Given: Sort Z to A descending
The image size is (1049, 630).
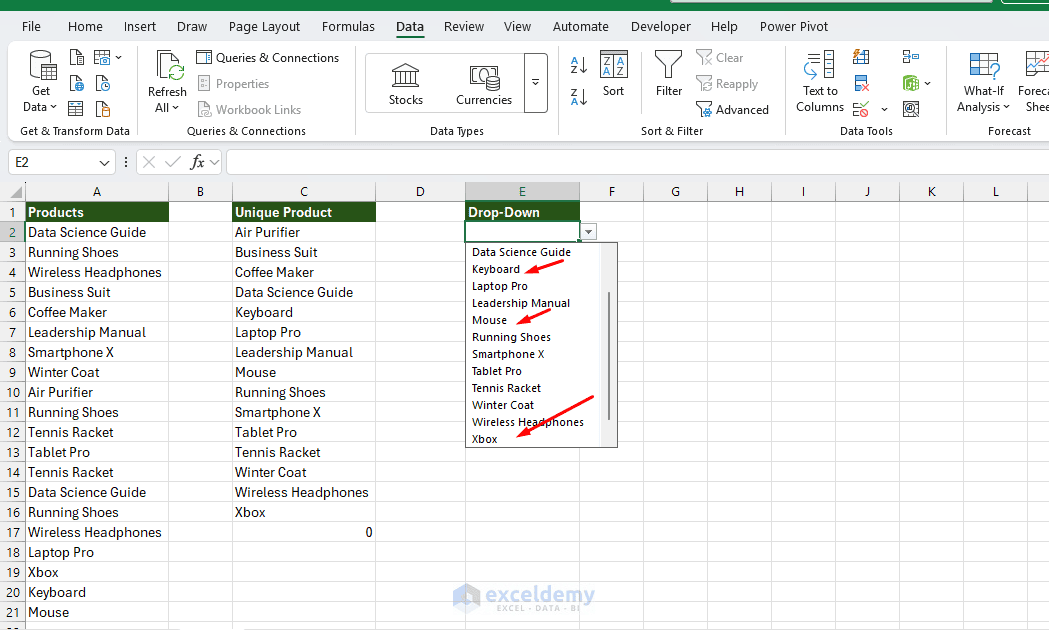Looking at the screenshot, I should [579, 97].
